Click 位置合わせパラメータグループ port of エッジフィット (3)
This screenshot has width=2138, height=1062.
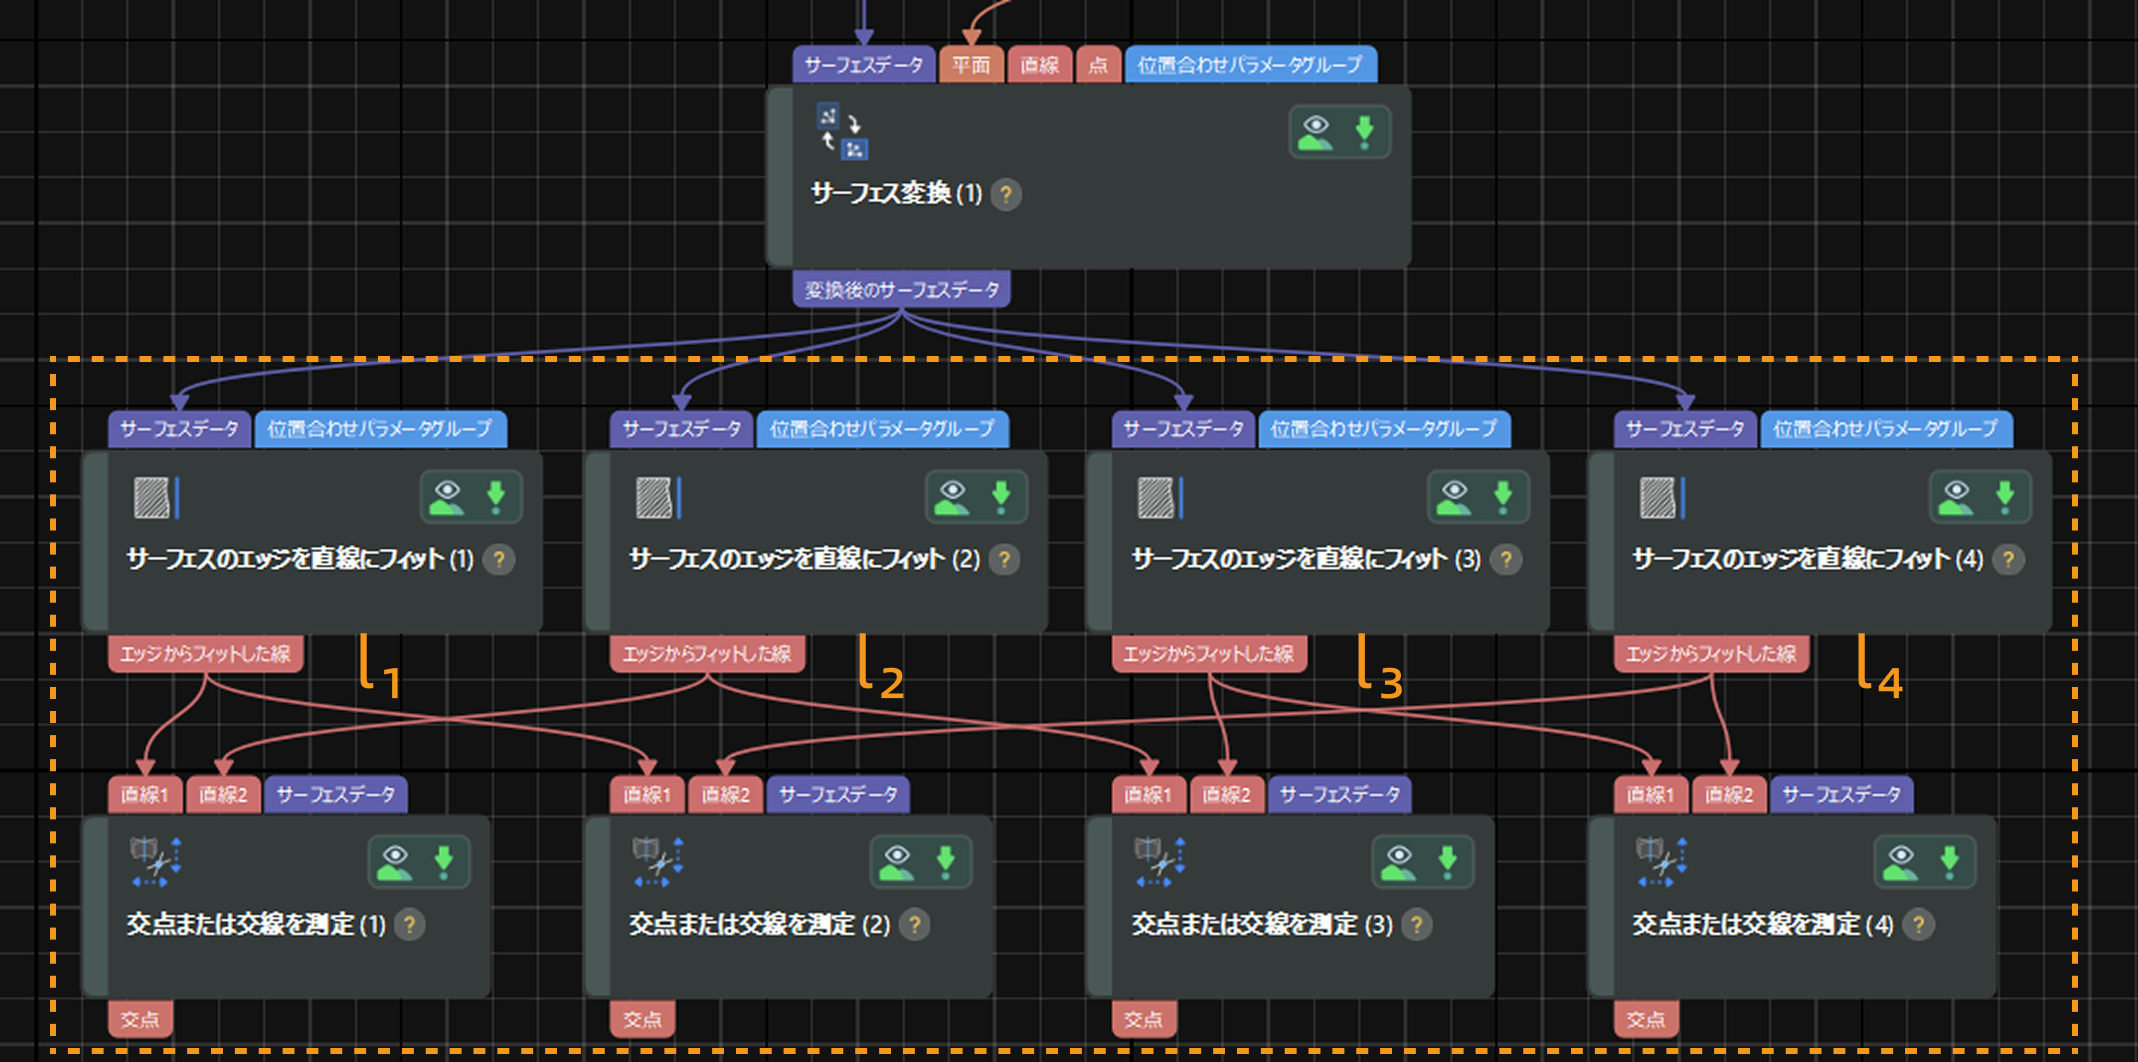tap(1384, 429)
